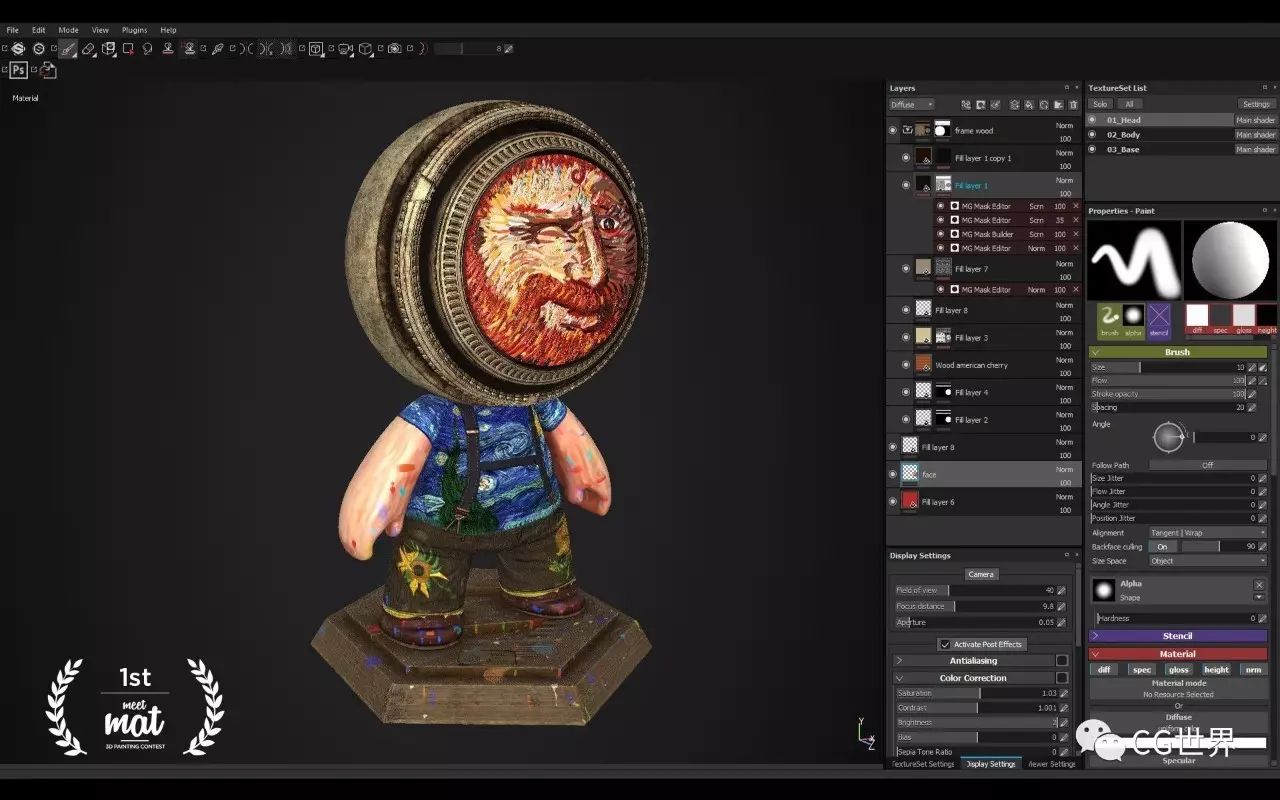
Task: Click the Add mask icon in Layers panel
Action: pos(980,104)
